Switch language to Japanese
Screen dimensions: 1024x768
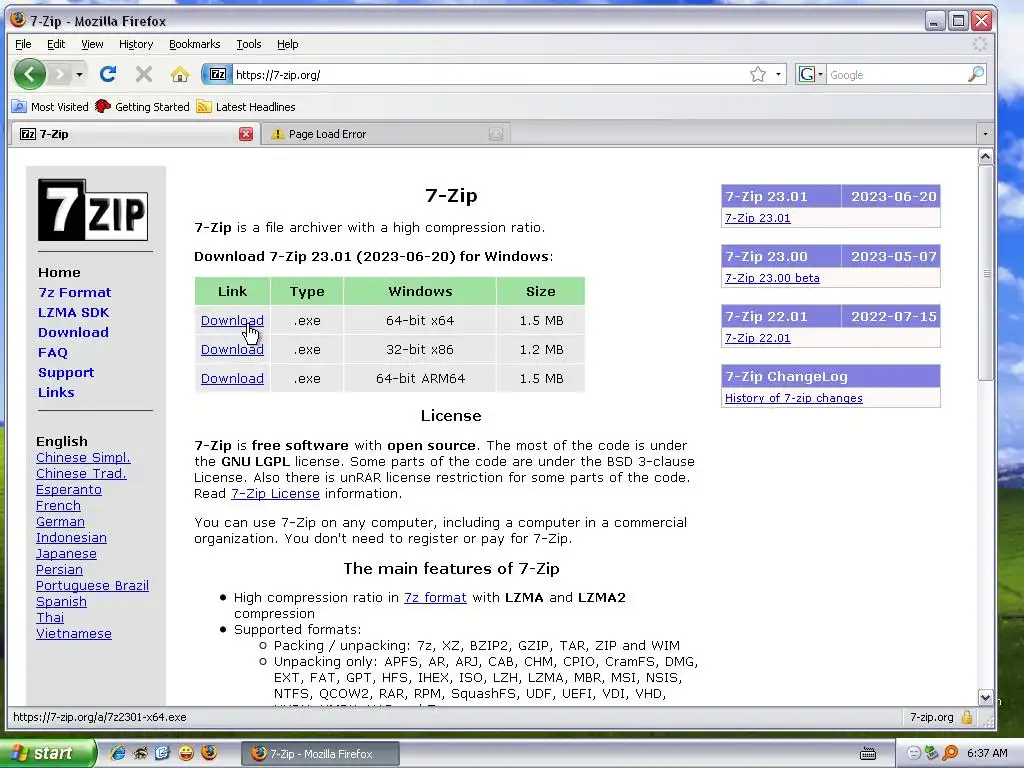(66, 553)
